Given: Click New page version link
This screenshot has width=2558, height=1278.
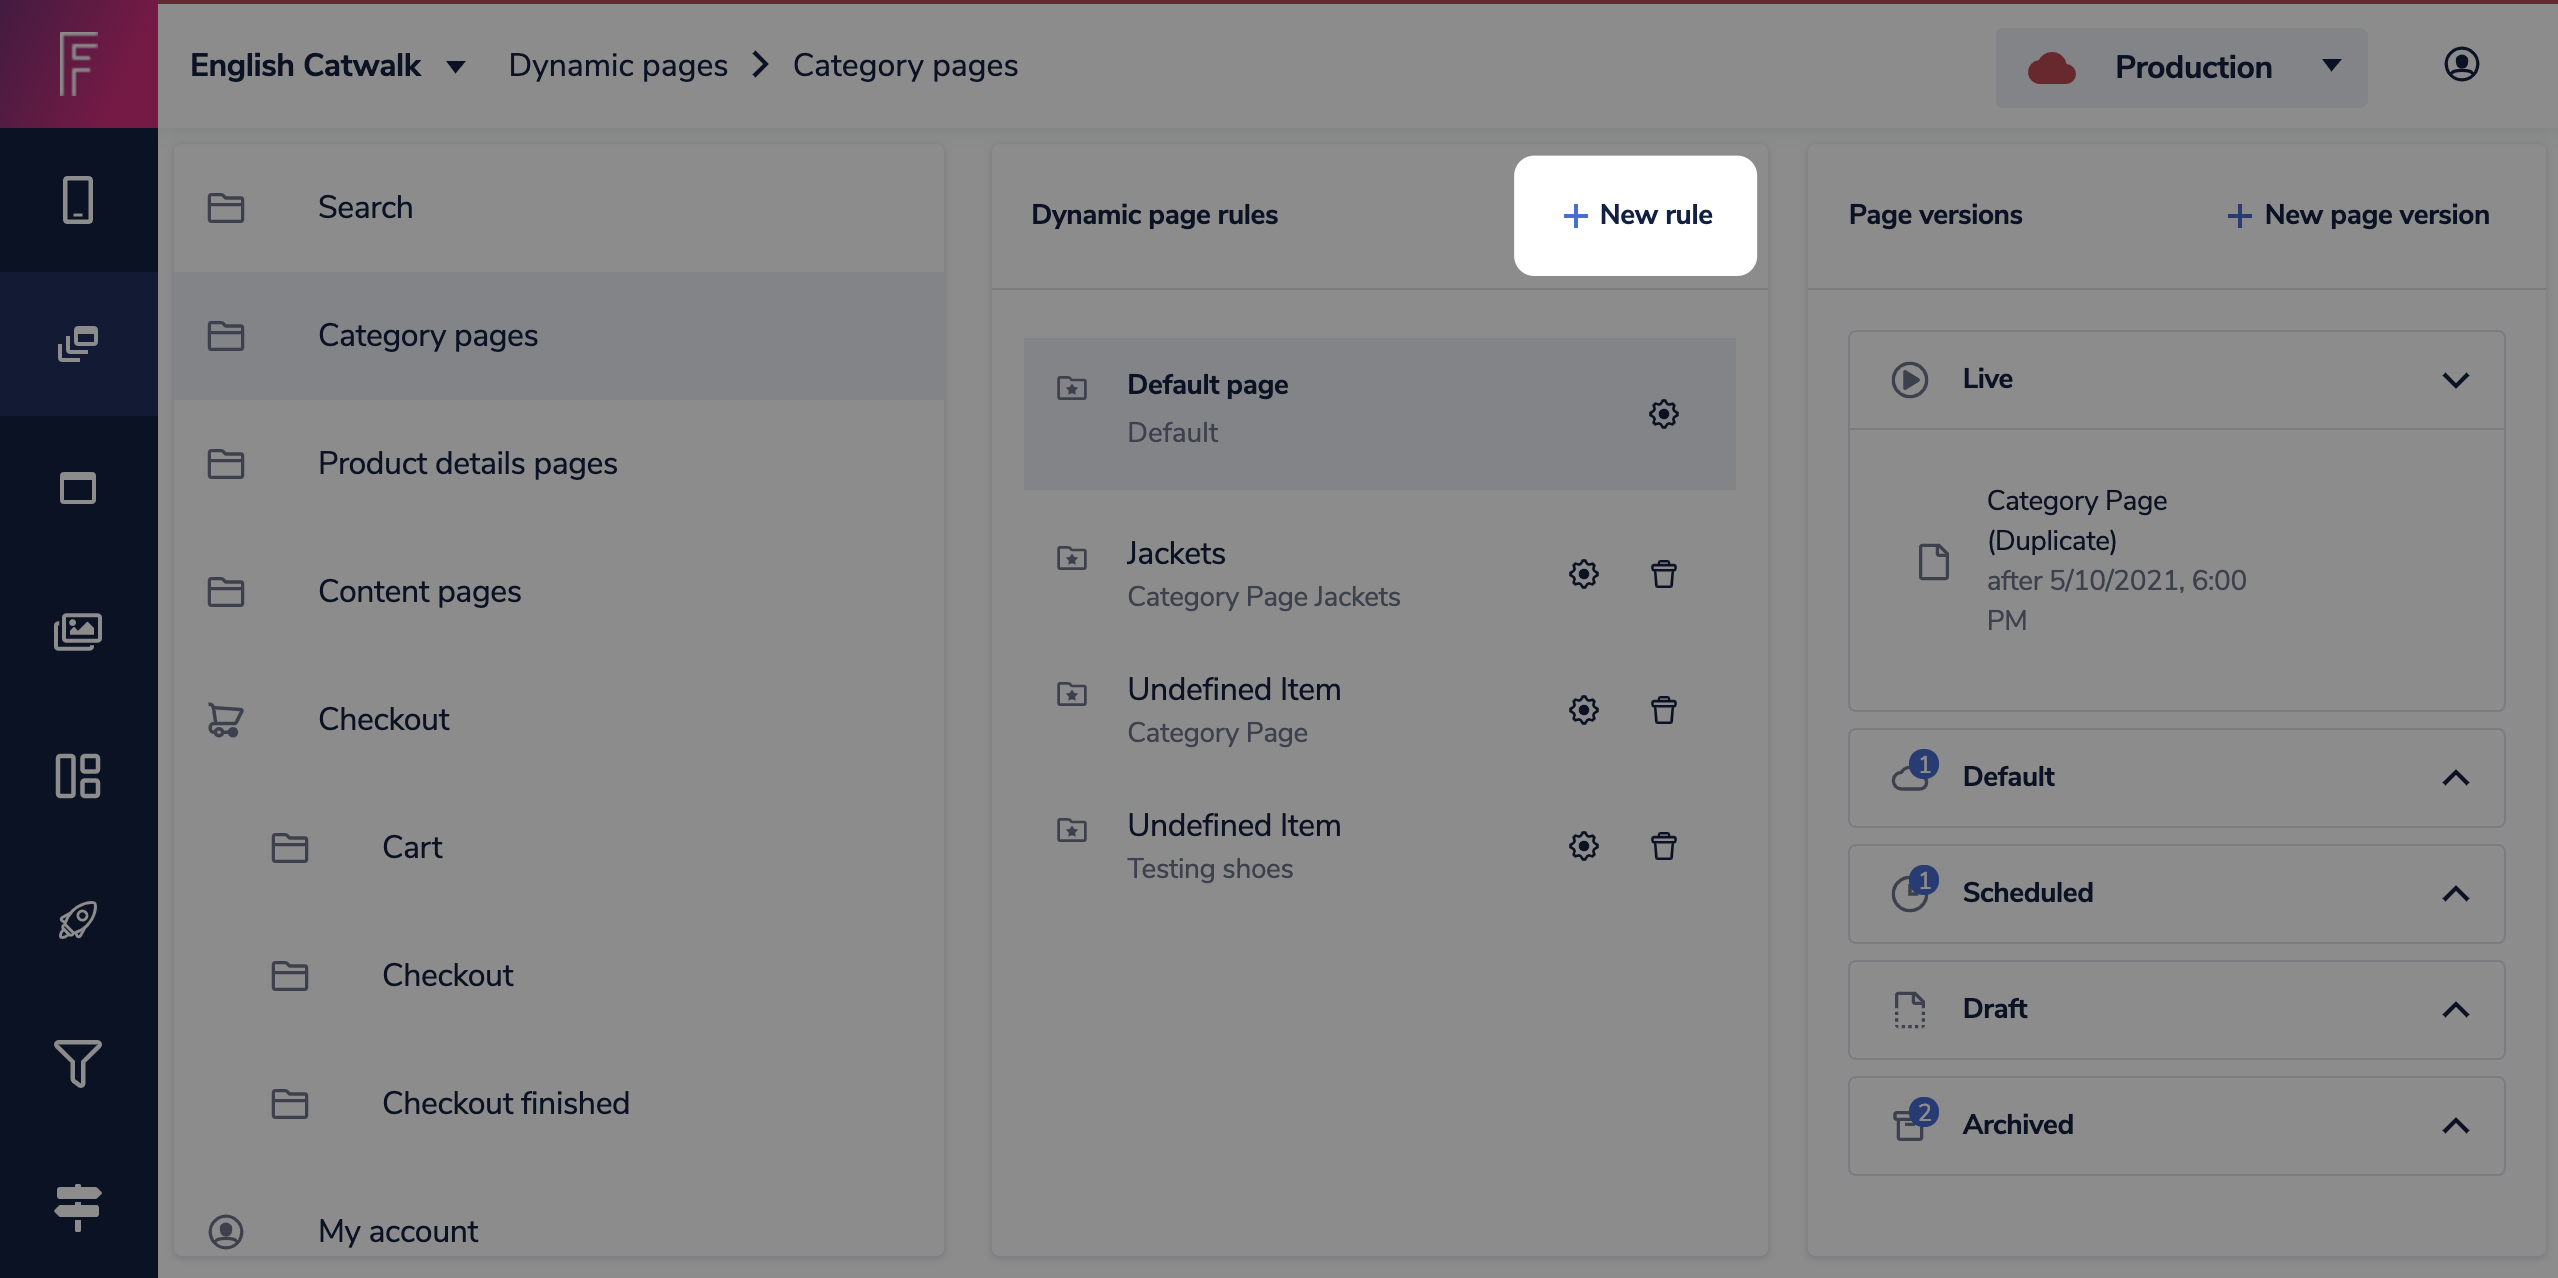Looking at the screenshot, I should (x=2358, y=215).
